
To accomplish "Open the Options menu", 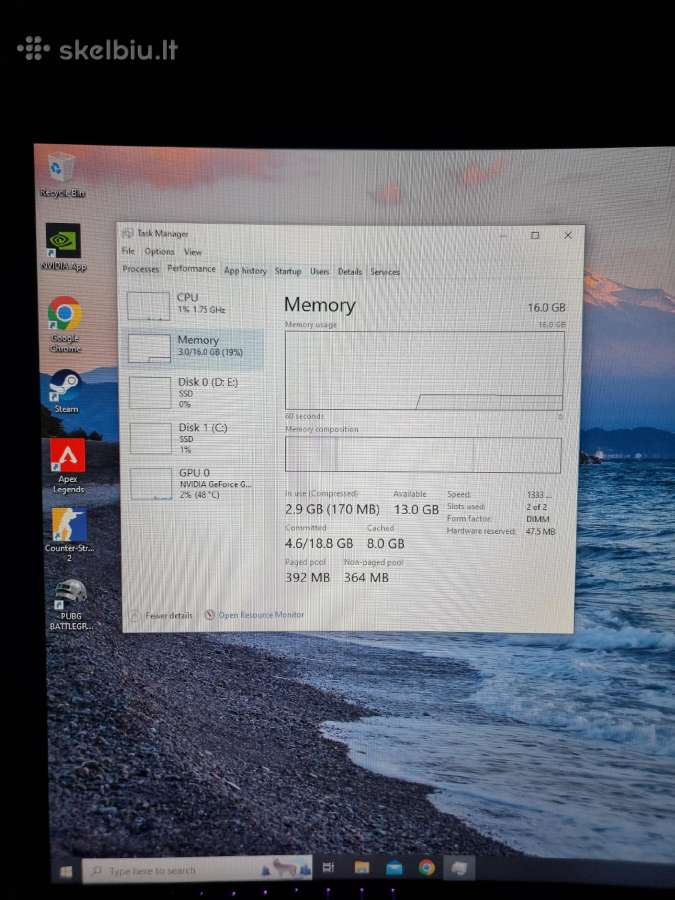I will pyautogui.click(x=159, y=251).
